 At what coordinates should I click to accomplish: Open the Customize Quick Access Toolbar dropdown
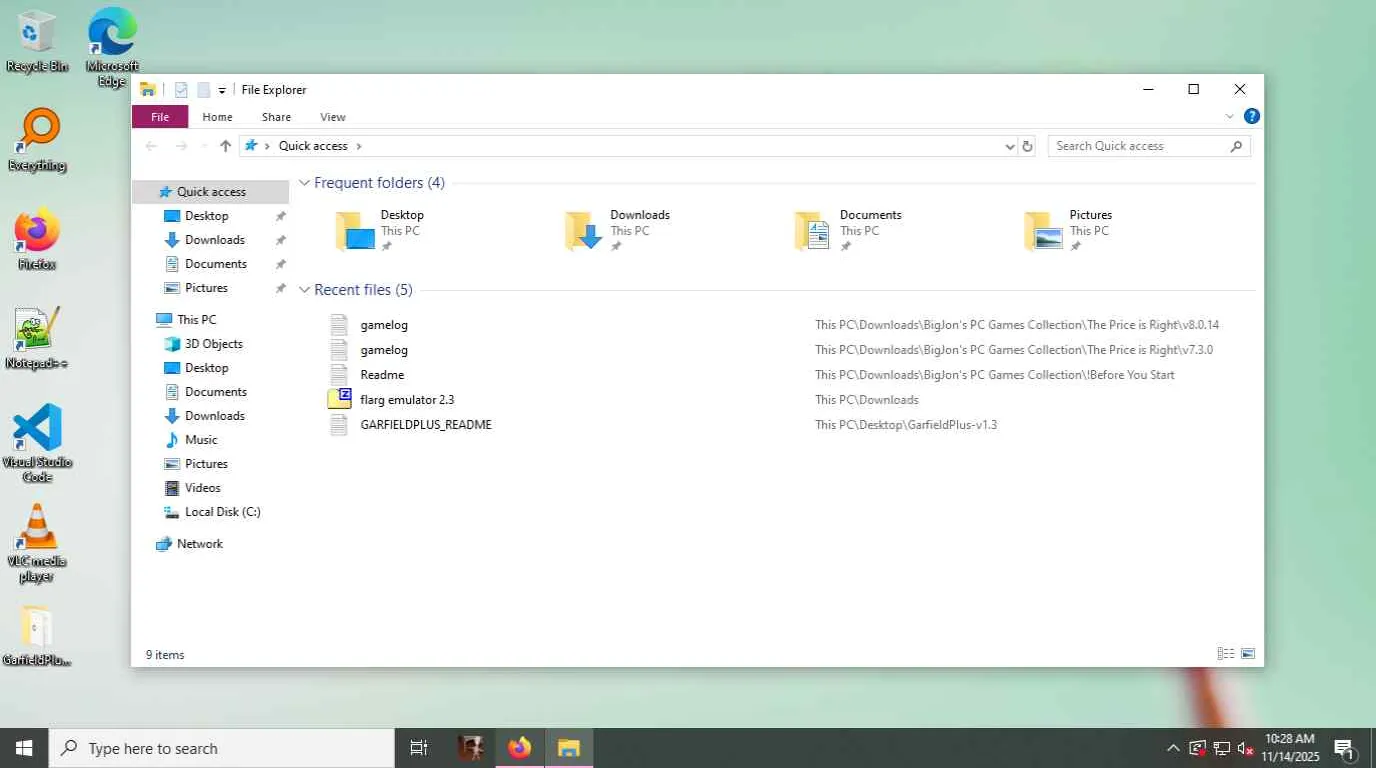(222, 90)
